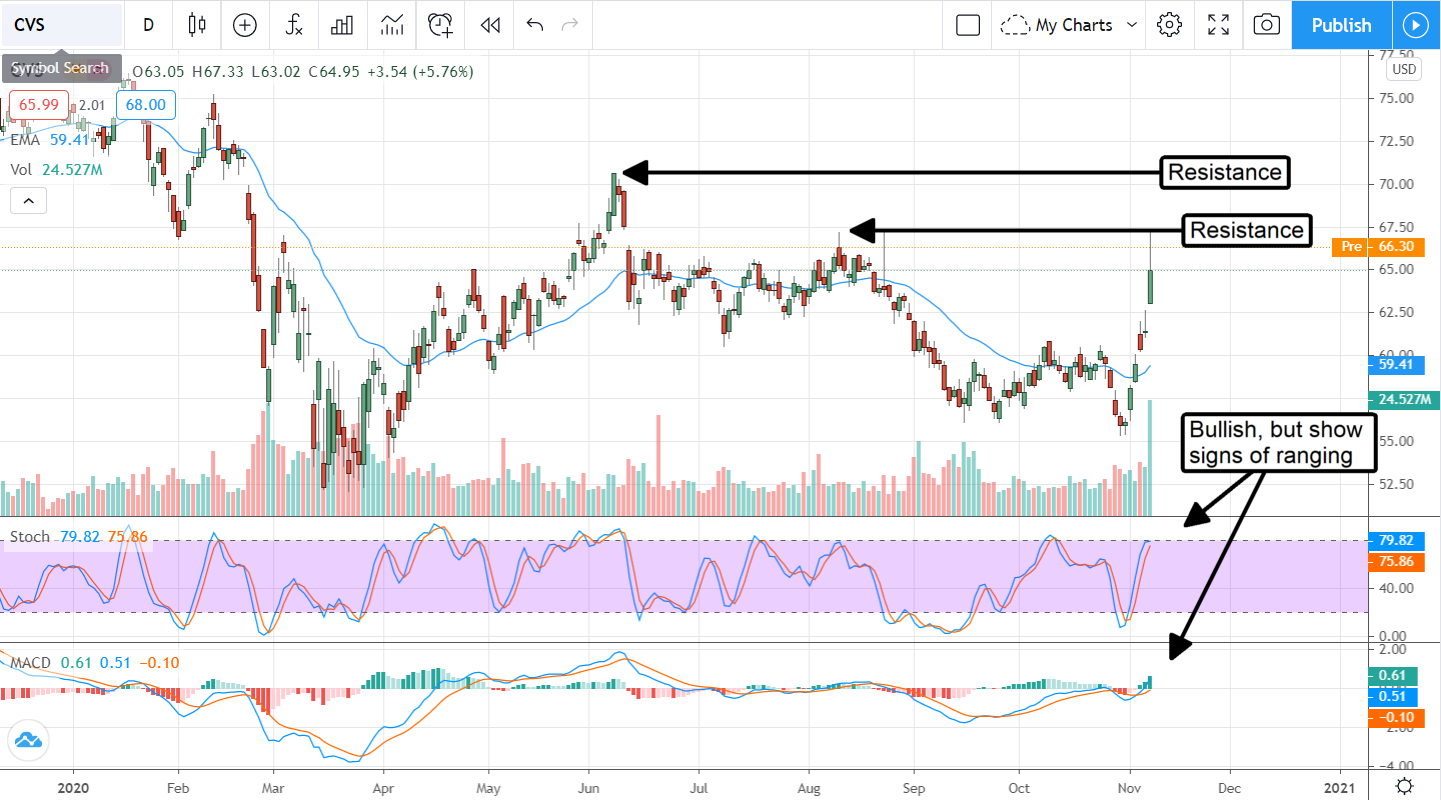The width and height of the screenshot is (1441, 800).
Task: Click the compare or add symbol icon
Action: pos(245,25)
